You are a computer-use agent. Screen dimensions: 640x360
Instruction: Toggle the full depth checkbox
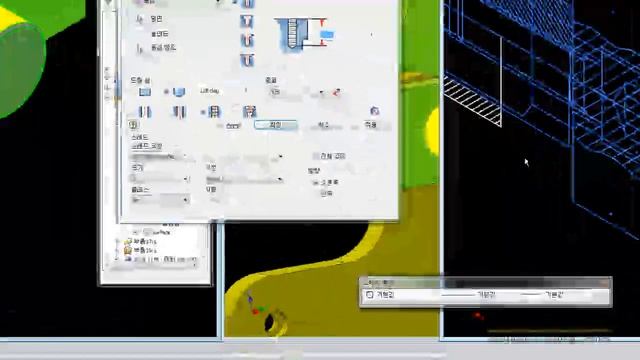click(x=316, y=156)
